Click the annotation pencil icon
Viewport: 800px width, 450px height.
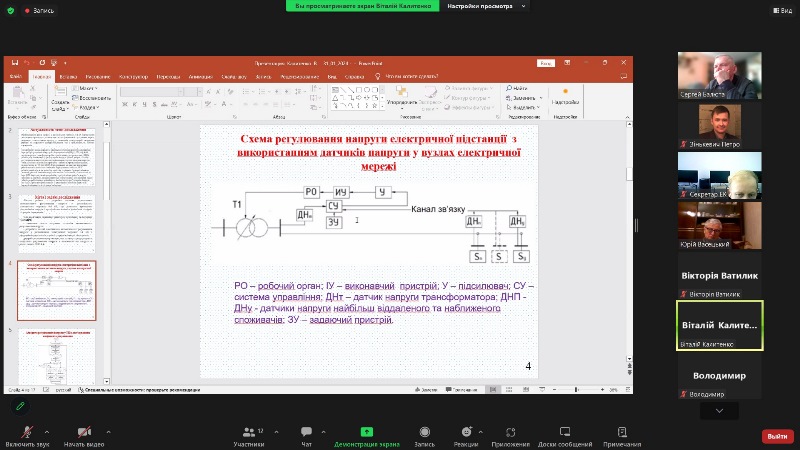coord(19,406)
